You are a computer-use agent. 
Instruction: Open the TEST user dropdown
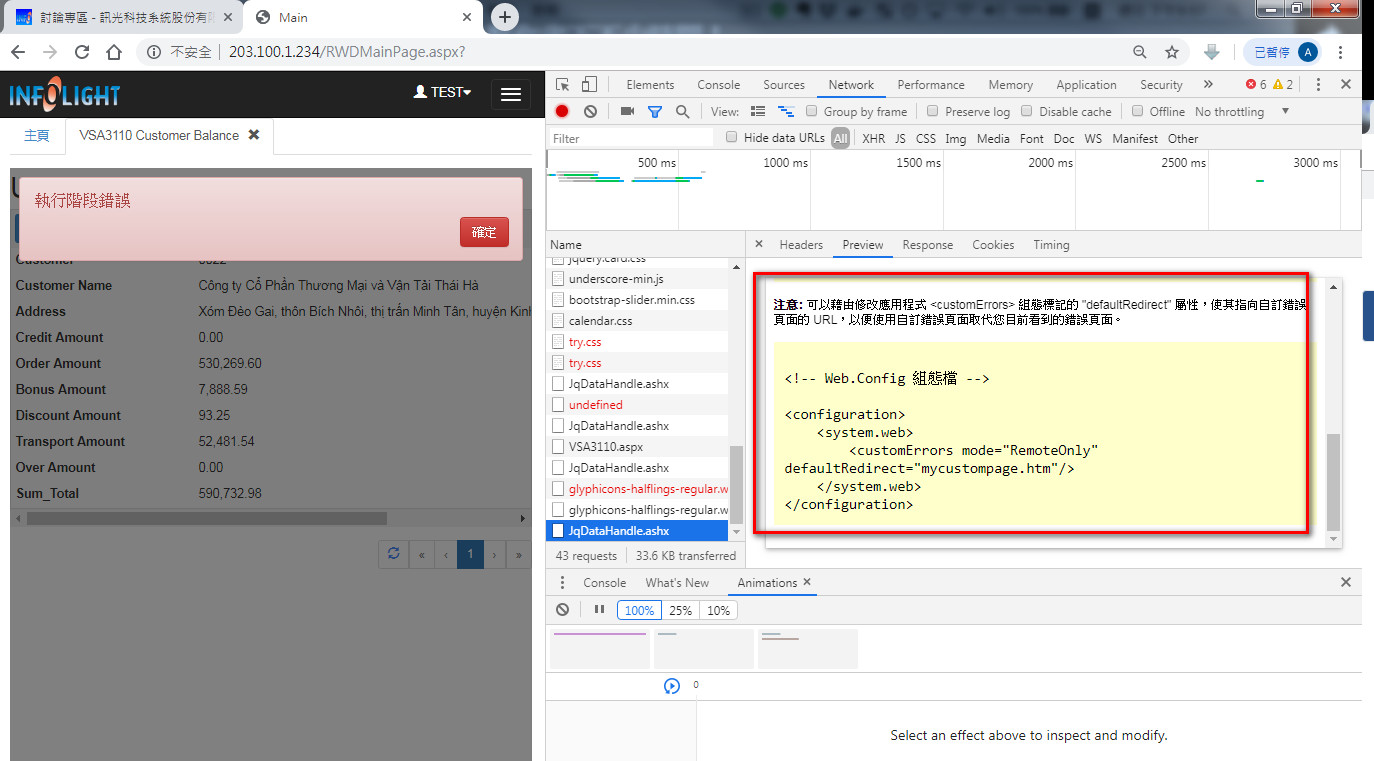tap(443, 92)
